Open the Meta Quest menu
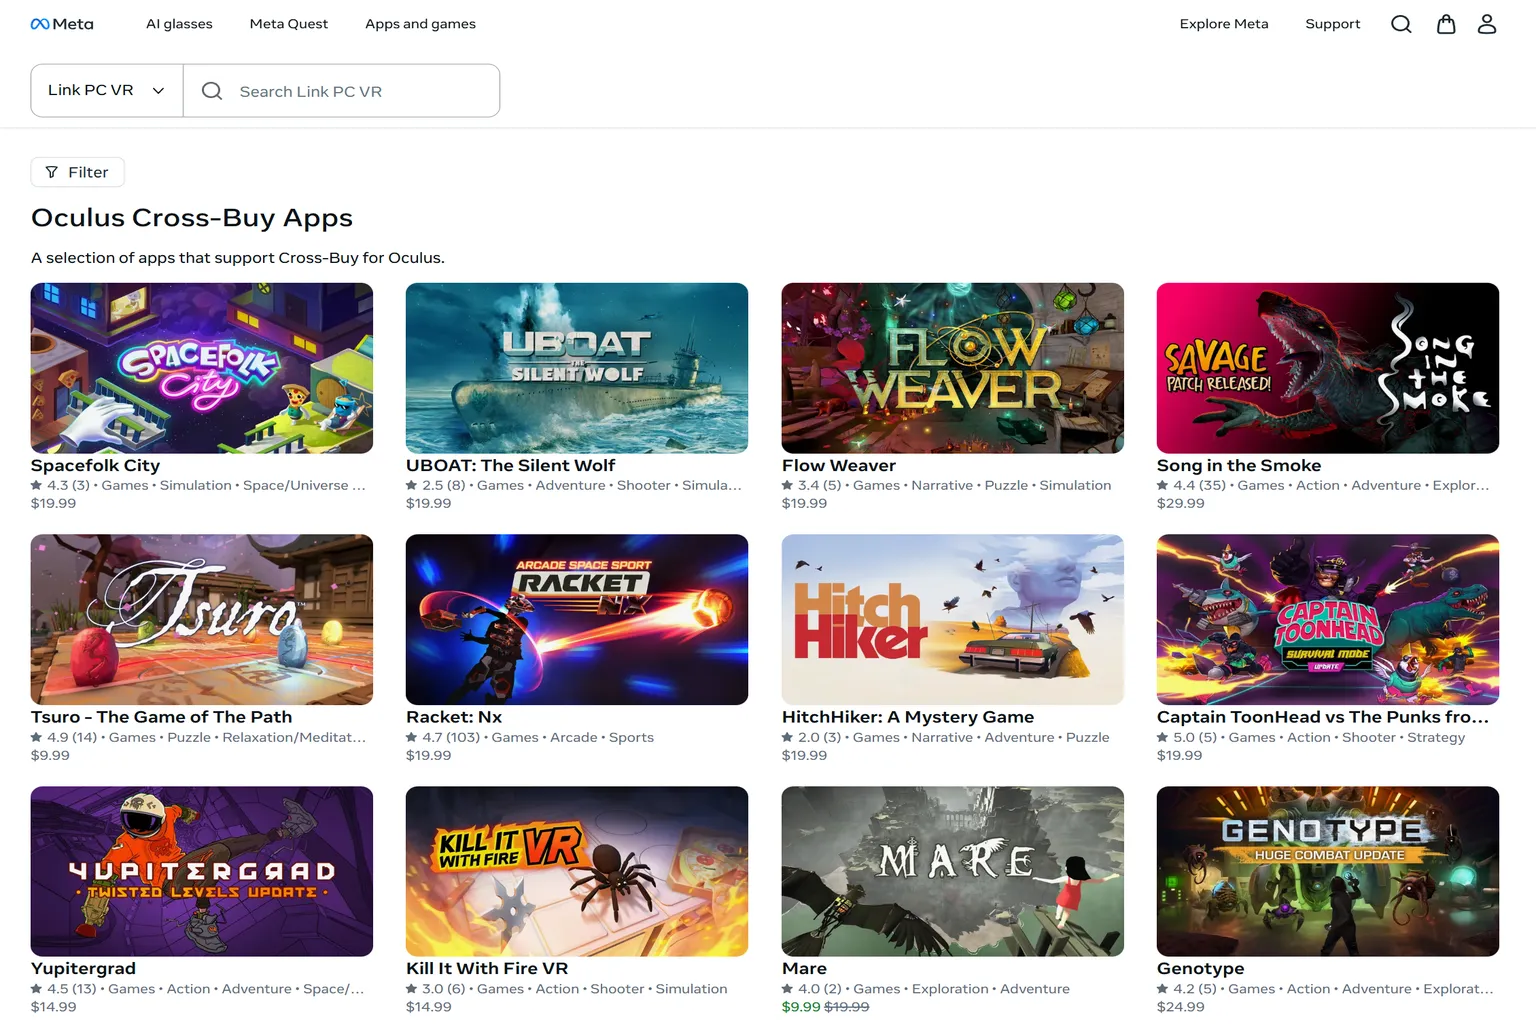1536x1024 pixels. coord(289,24)
